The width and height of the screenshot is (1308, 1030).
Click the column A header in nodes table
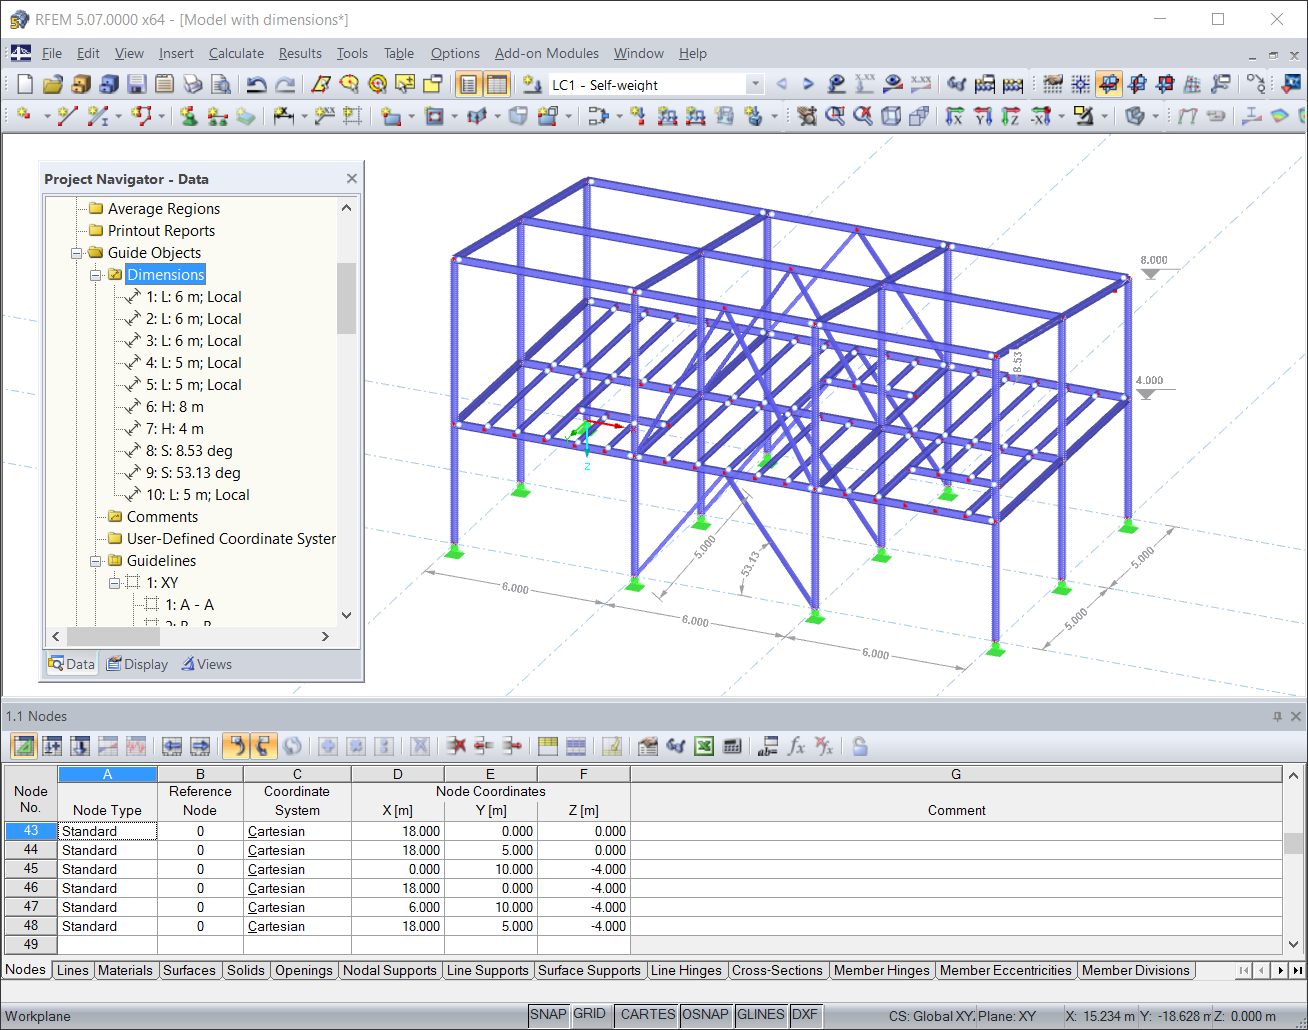107,774
